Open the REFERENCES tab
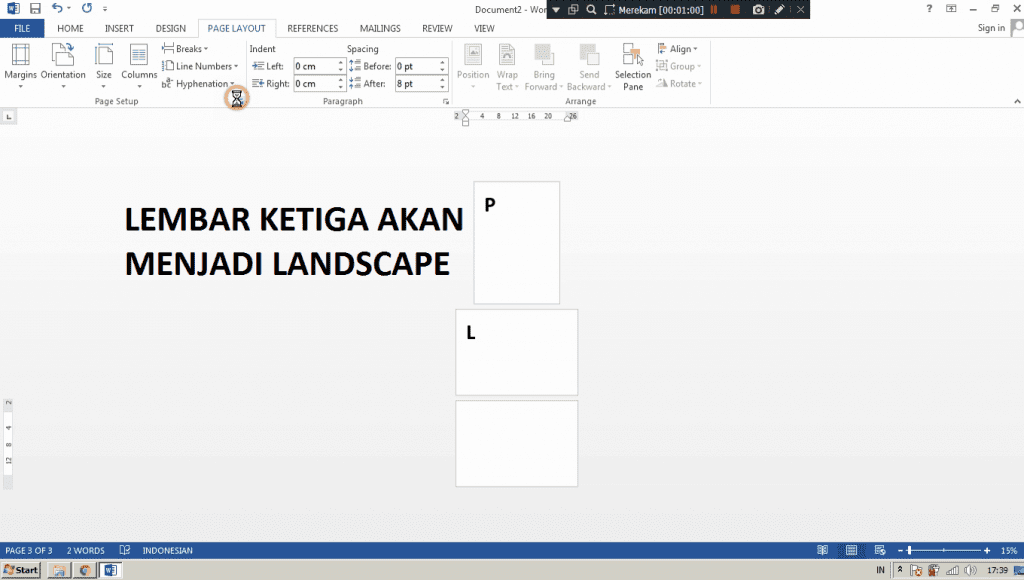The width and height of the screenshot is (1024, 580). pos(312,28)
